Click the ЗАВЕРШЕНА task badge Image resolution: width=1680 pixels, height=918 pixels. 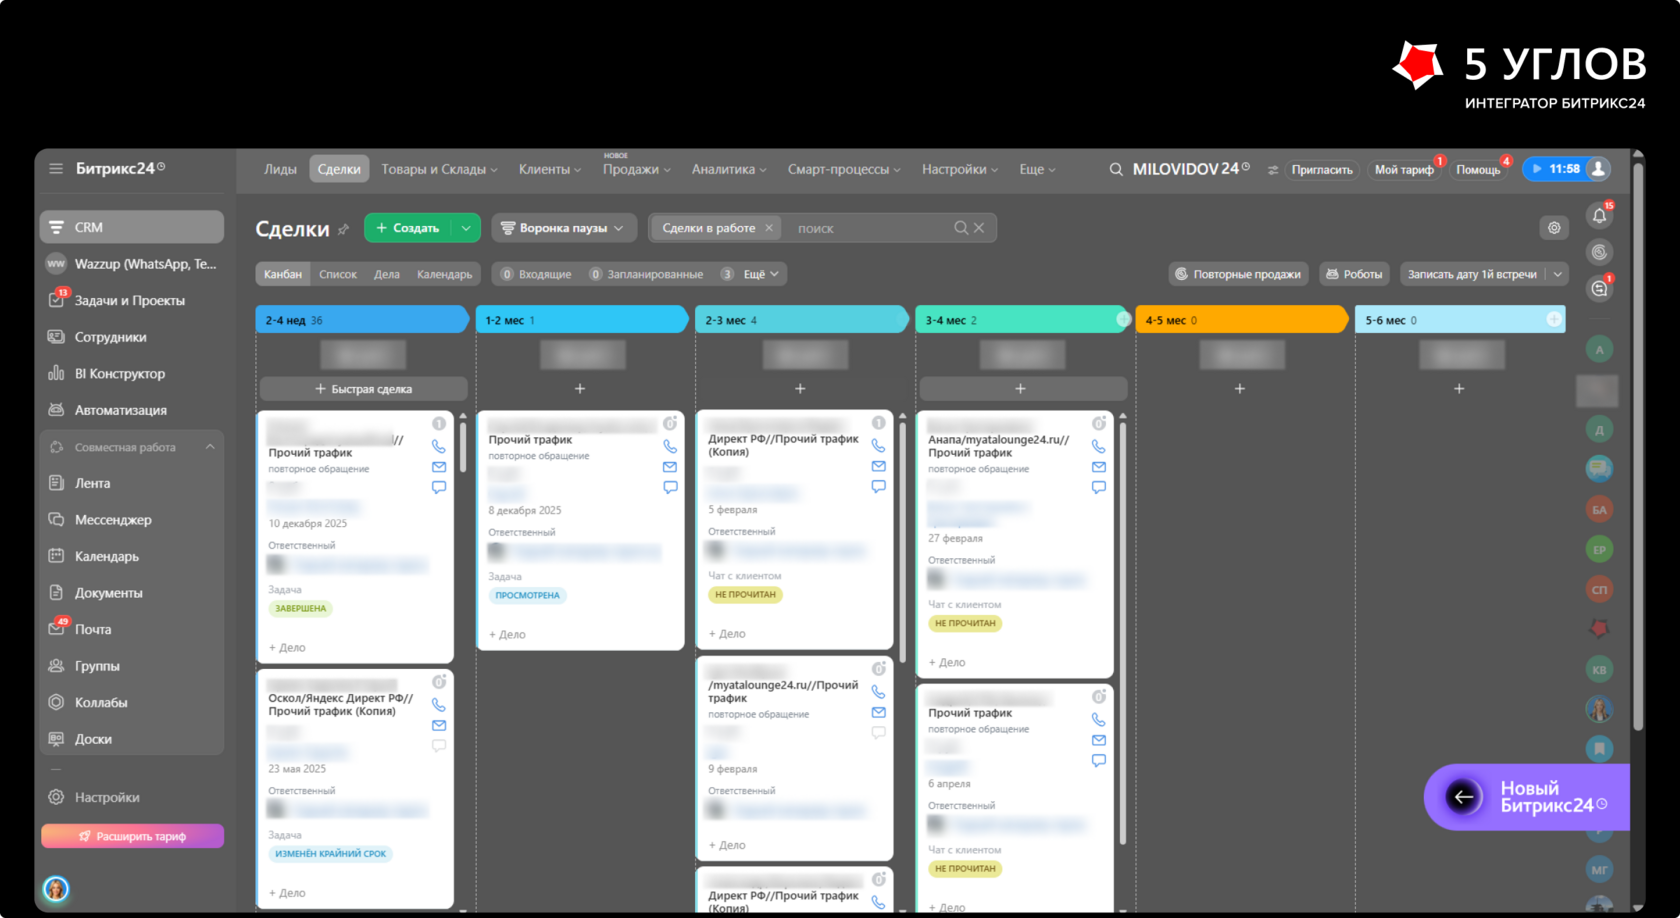(x=301, y=608)
